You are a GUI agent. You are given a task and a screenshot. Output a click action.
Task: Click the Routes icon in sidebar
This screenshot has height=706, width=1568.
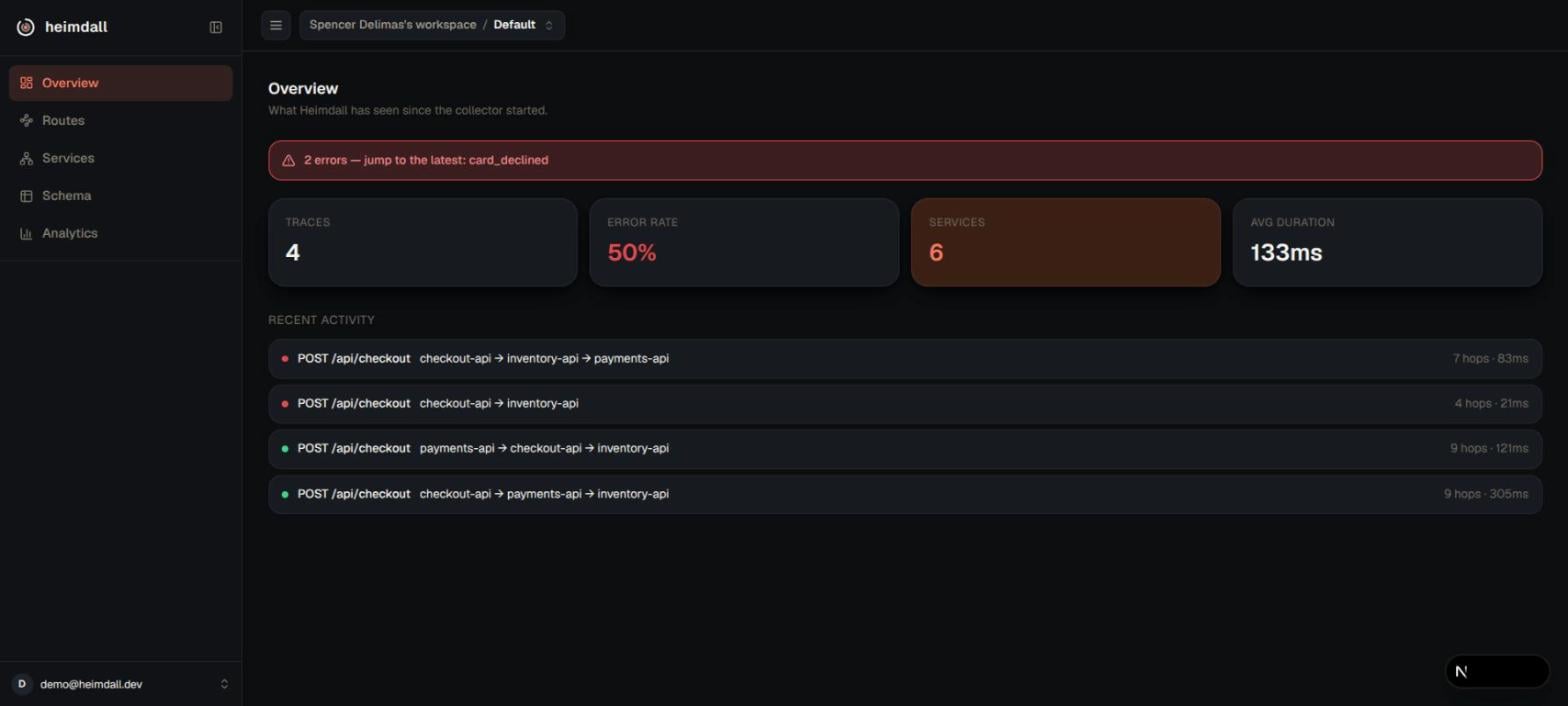[x=26, y=121]
